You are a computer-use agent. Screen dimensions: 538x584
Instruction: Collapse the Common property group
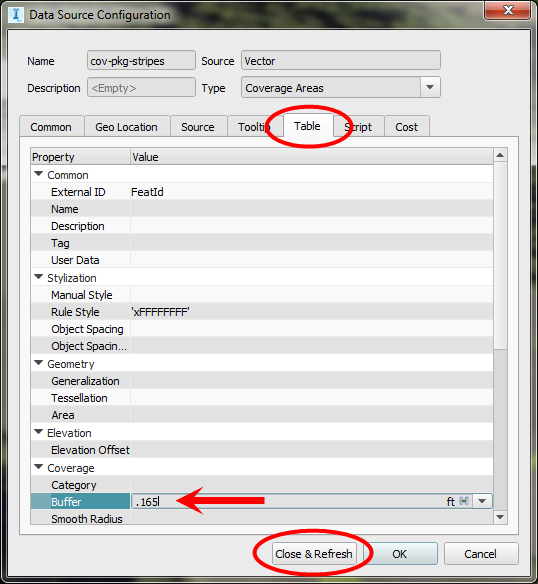coord(38,174)
